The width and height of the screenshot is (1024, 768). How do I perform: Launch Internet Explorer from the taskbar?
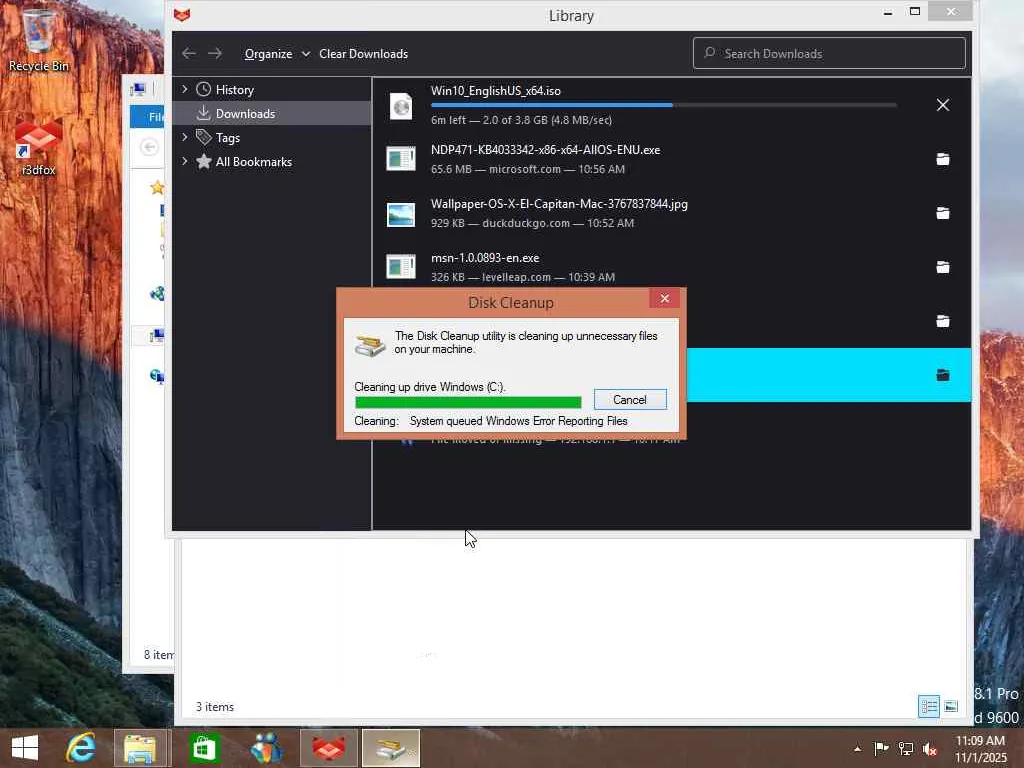tap(81, 748)
